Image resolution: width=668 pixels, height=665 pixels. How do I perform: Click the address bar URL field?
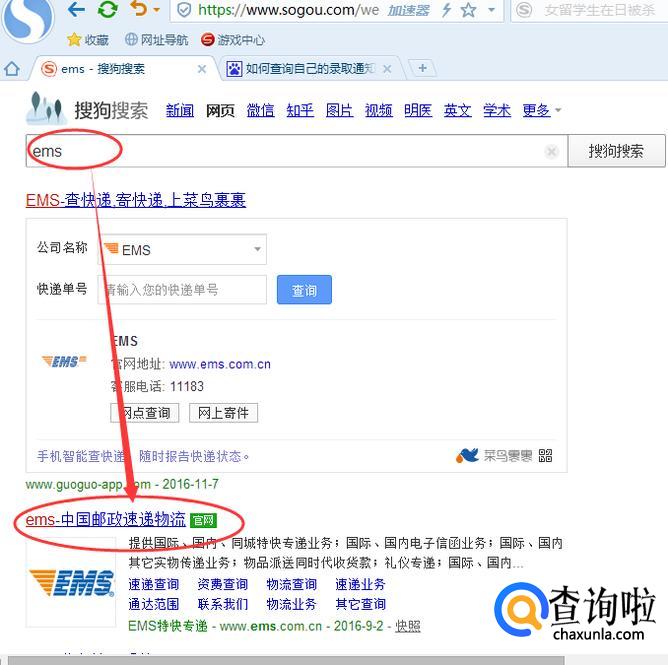click(x=288, y=10)
